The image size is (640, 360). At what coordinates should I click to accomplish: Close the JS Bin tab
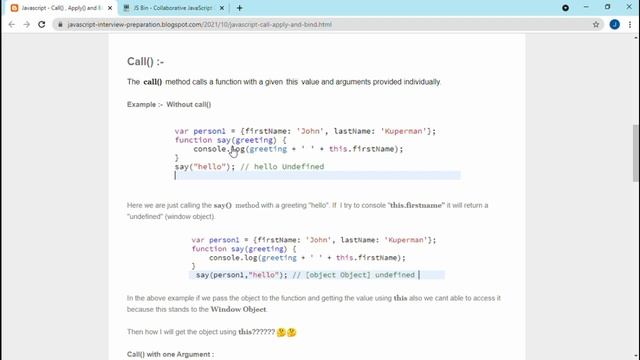coord(222,8)
